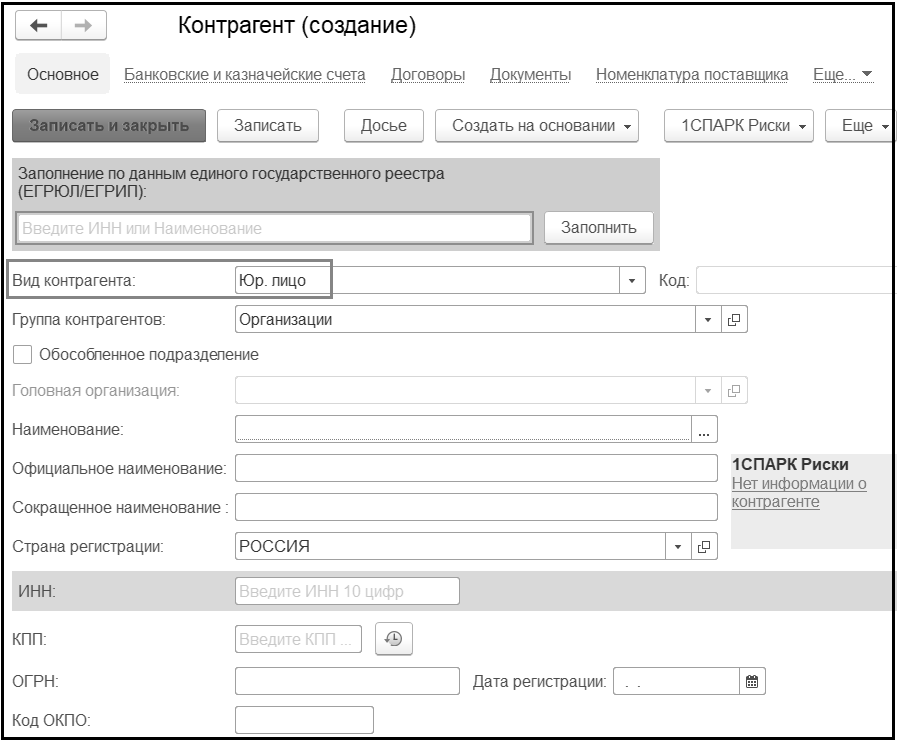Follow the Нет информации о контрагенте link
897x741 pixels.
point(799,493)
